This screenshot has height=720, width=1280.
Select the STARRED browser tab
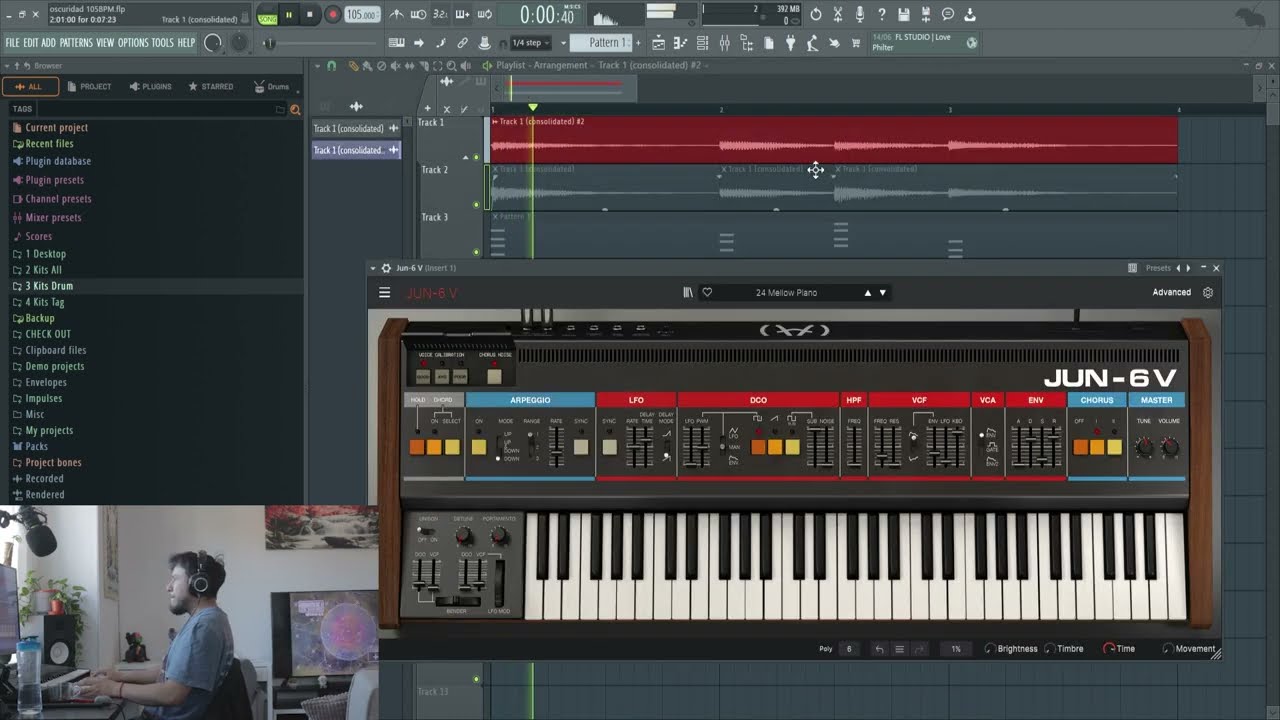[x=210, y=86]
